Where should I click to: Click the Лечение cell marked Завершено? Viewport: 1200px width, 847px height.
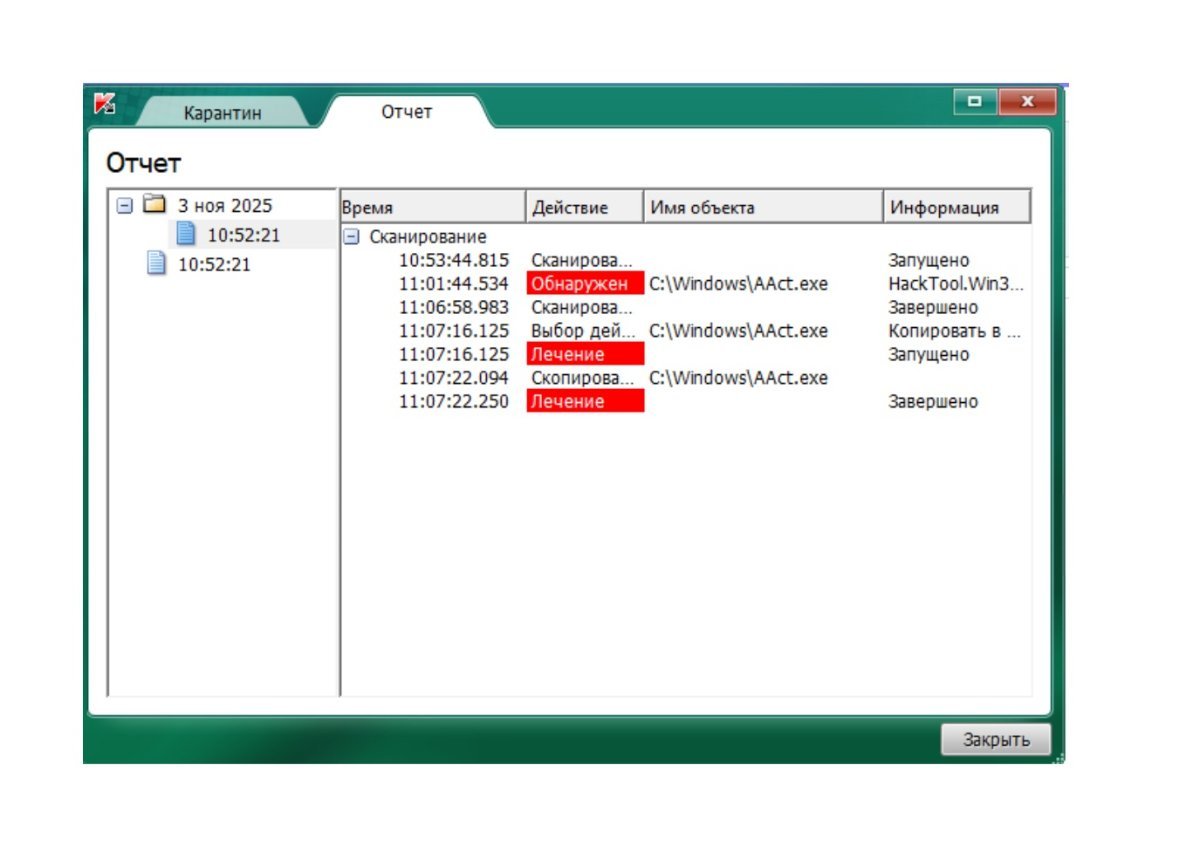point(585,402)
